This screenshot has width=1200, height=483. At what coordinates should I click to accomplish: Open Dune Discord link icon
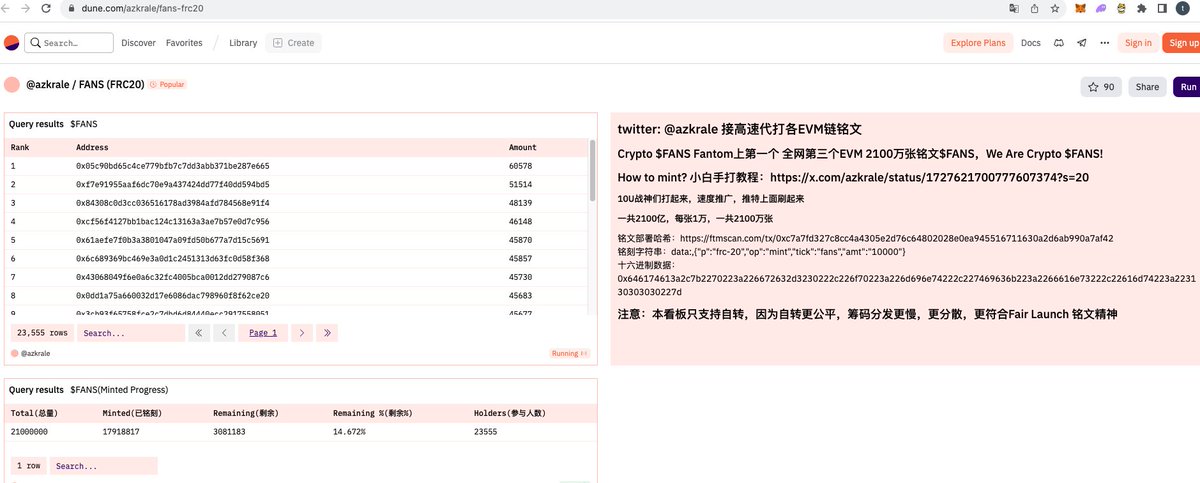point(1058,43)
